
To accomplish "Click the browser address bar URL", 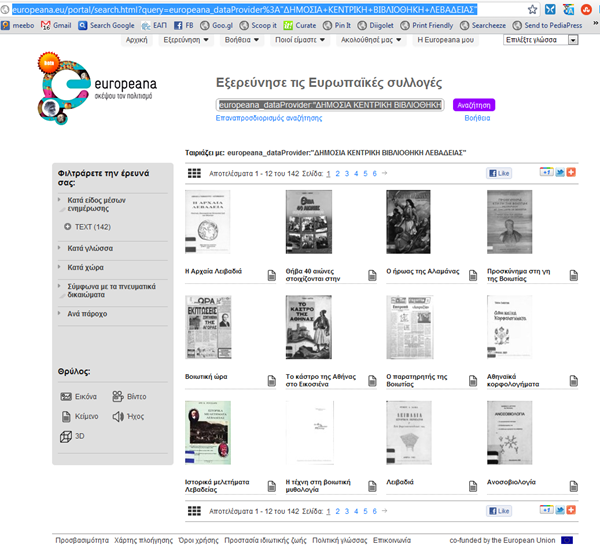I will (x=245, y=9).
